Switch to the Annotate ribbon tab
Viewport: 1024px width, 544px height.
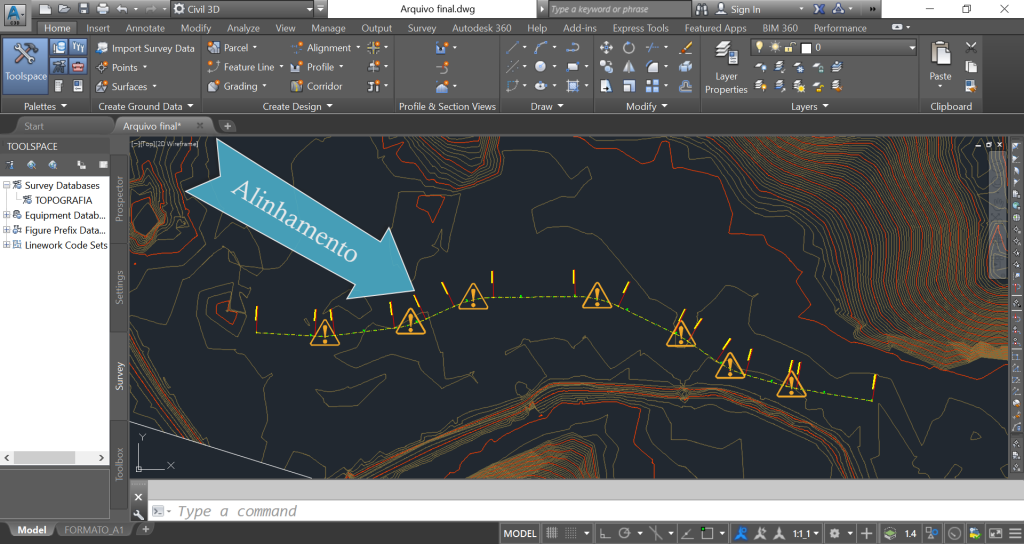[x=145, y=28]
